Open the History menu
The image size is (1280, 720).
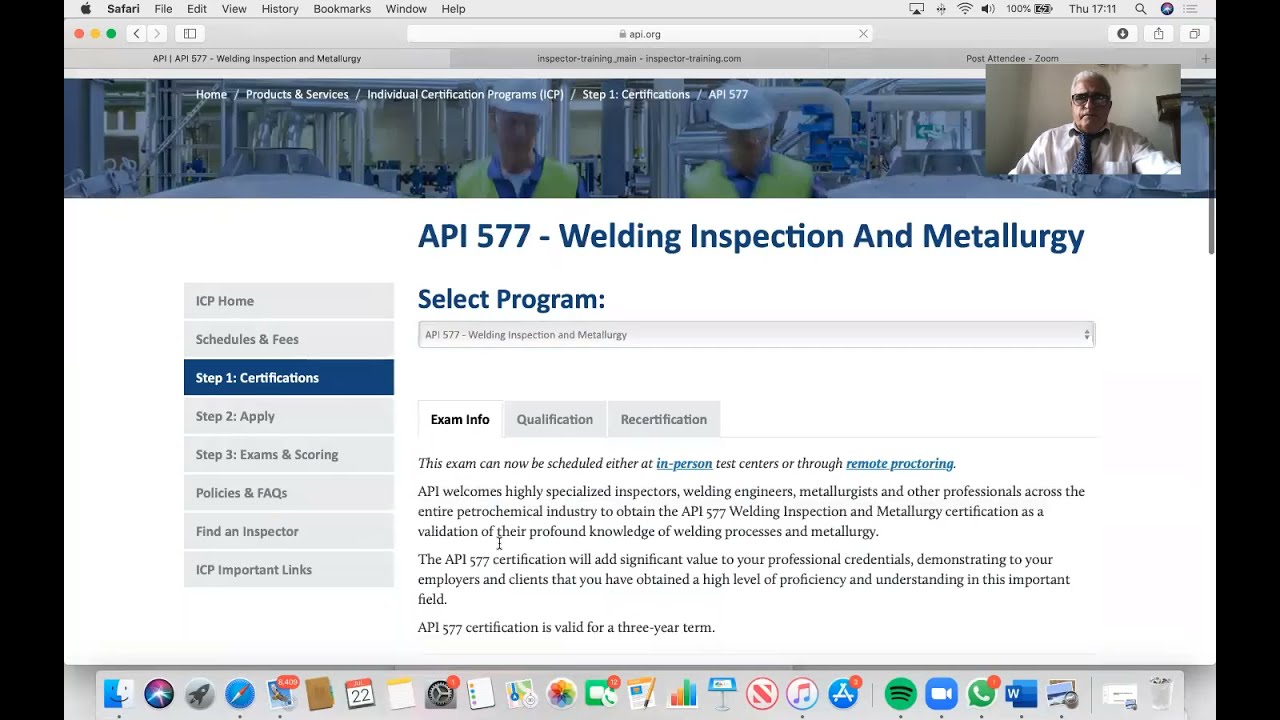(280, 9)
